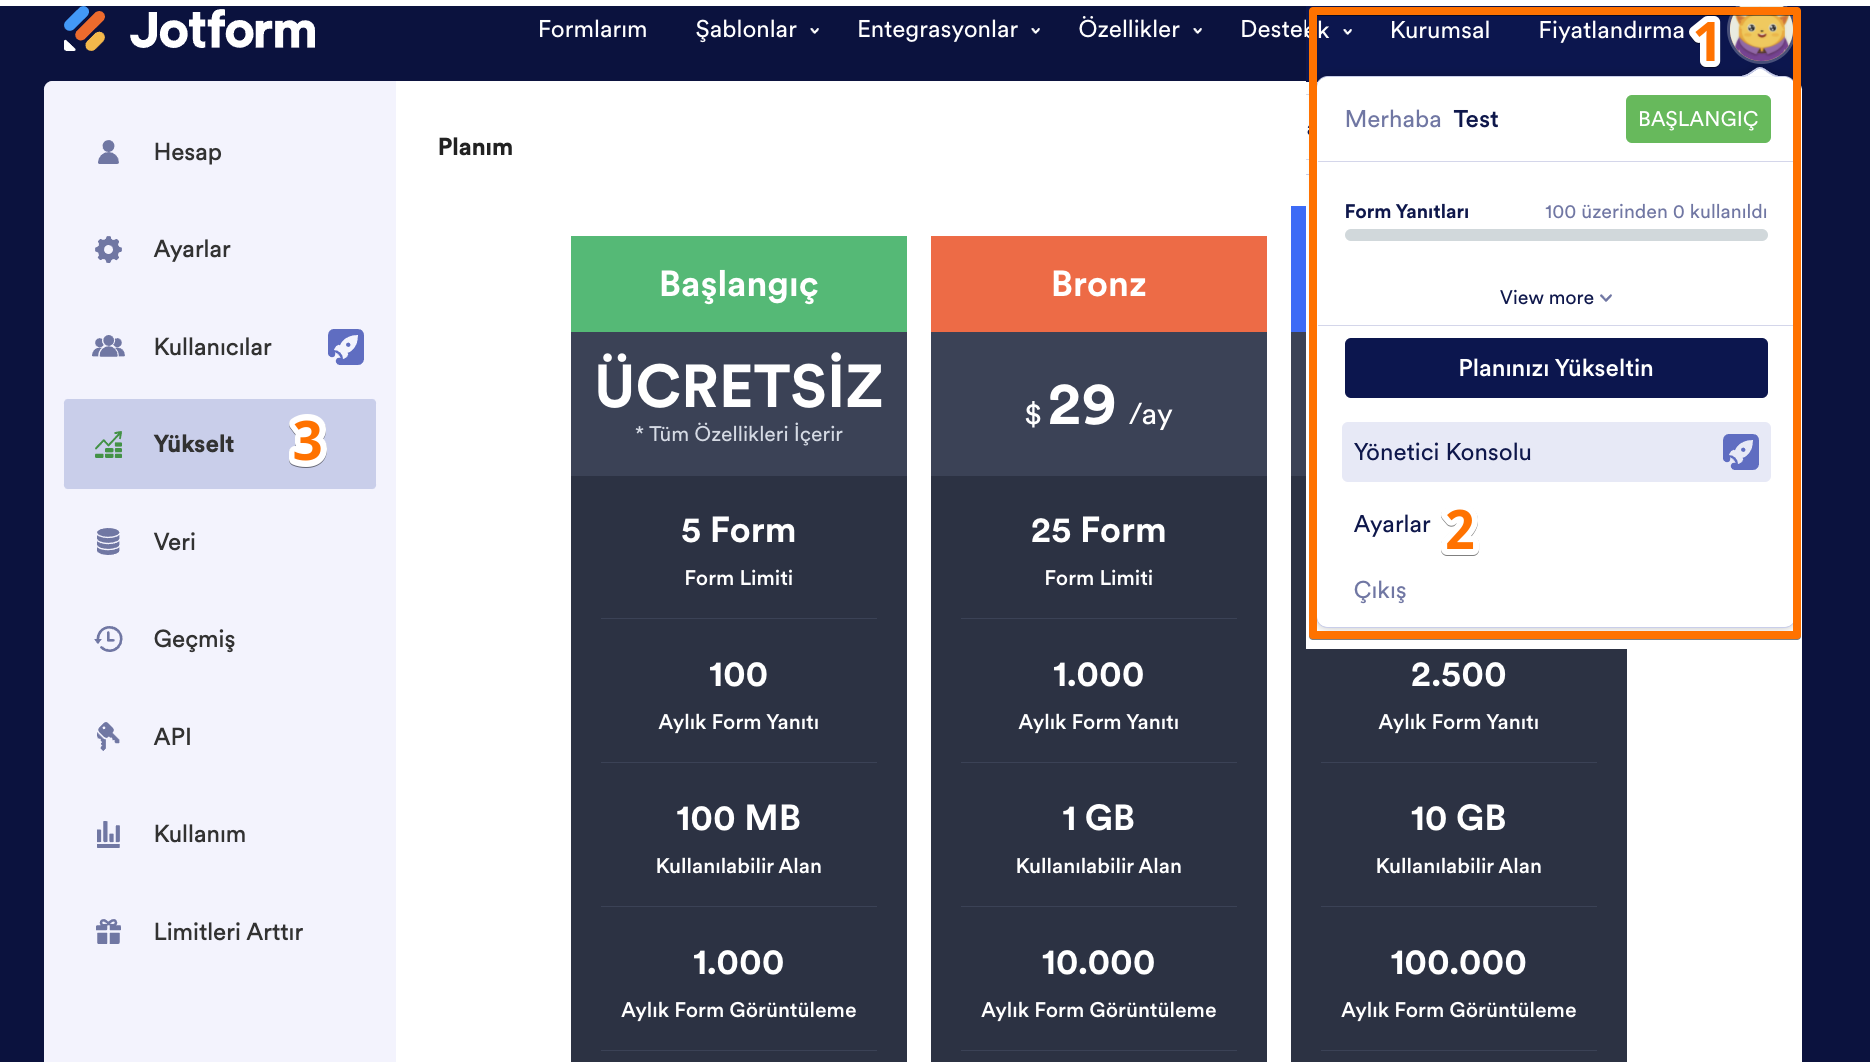1870x1062 pixels.
Task: Click '10.000' form views in Bronz plan
Action: point(1099,962)
